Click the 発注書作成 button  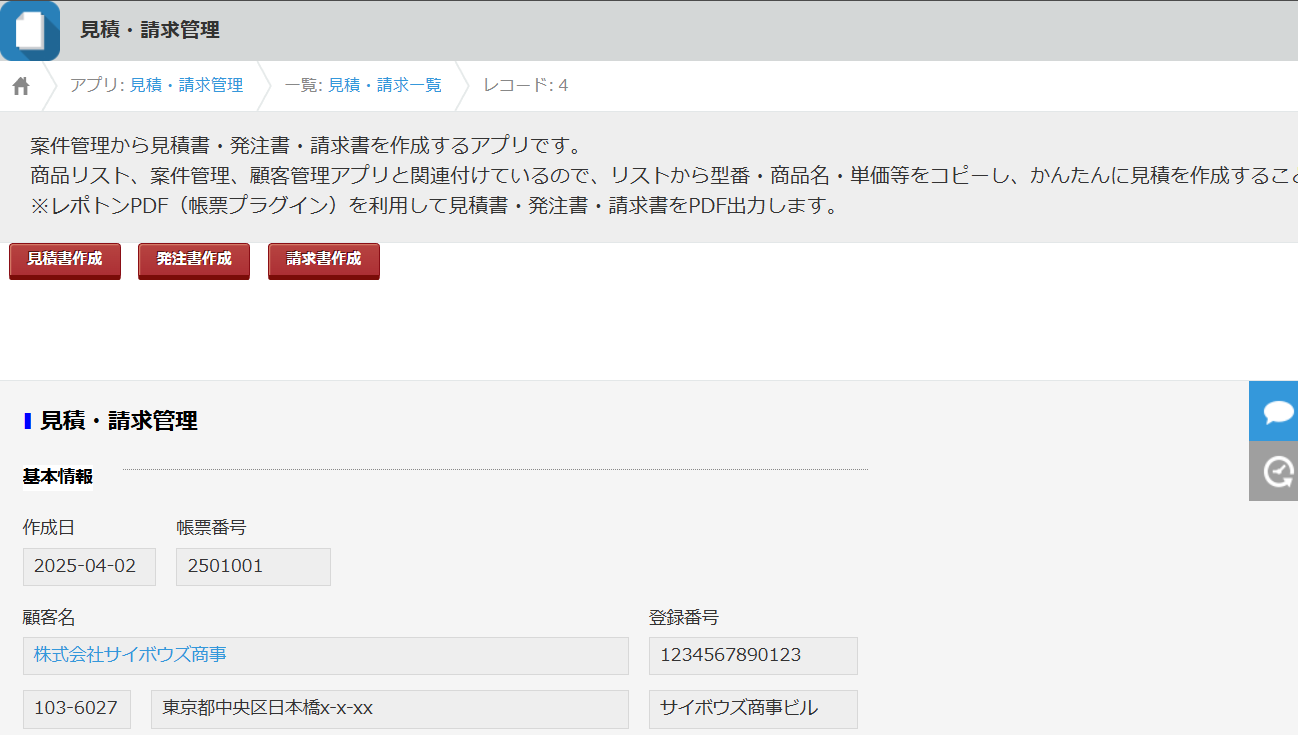tap(194, 260)
